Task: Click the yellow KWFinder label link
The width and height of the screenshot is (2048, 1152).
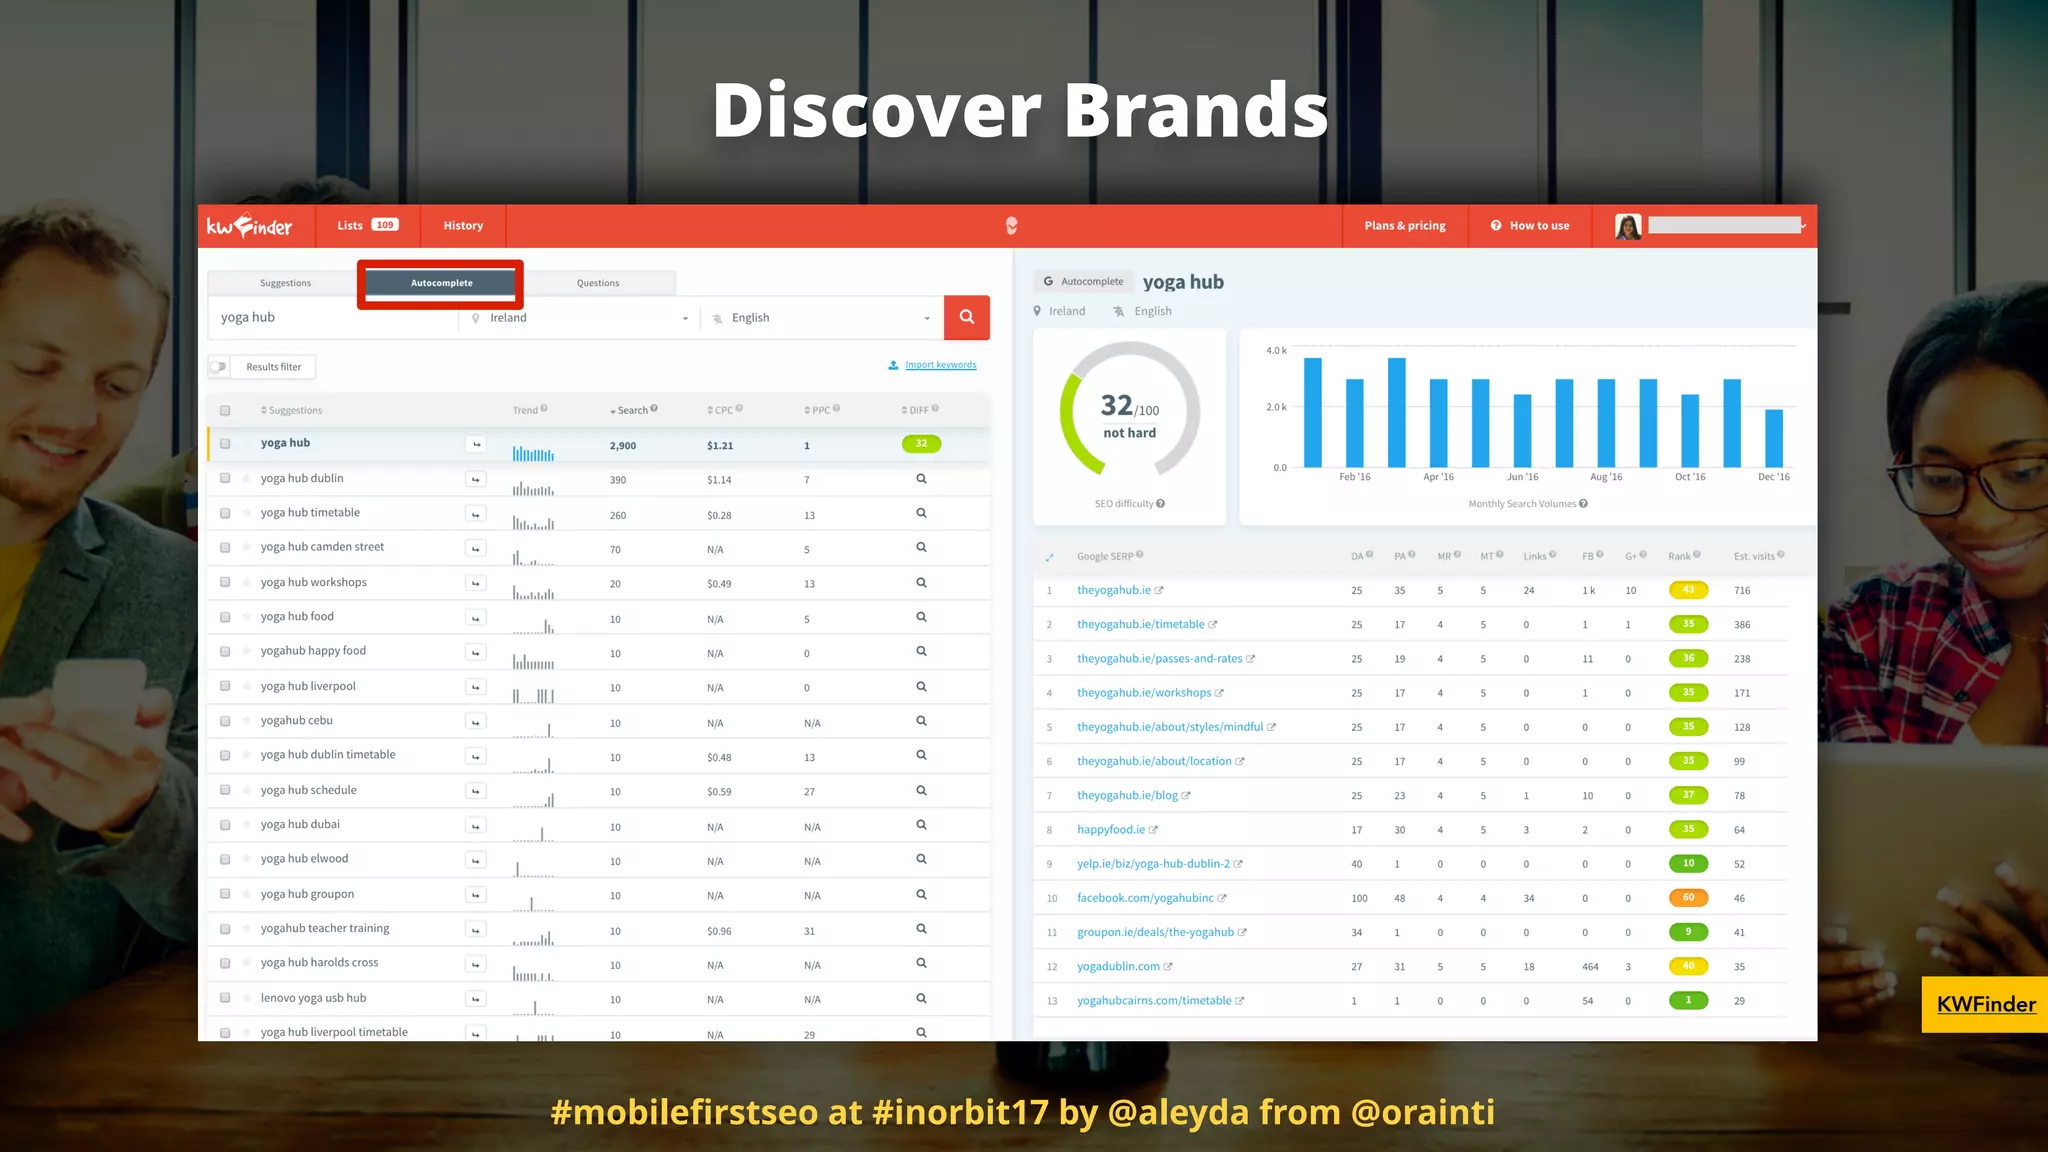Action: click(x=1986, y=1005)
